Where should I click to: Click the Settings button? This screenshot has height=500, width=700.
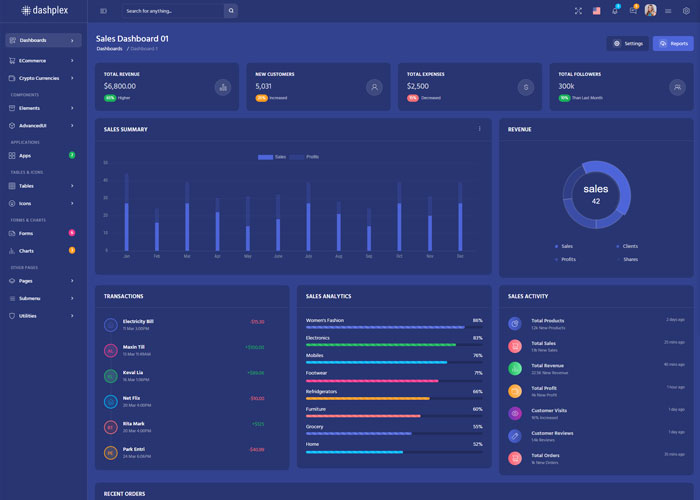[627, 44]
